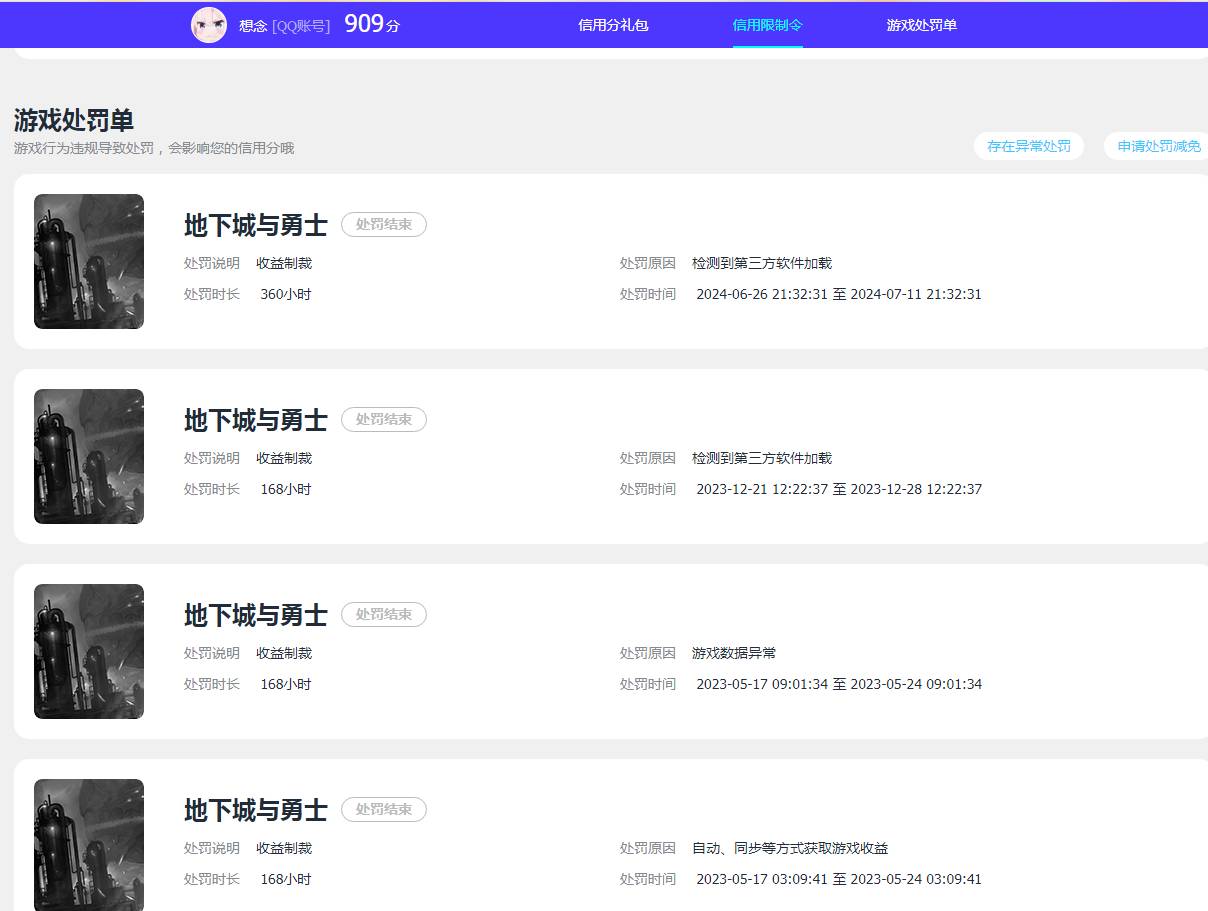1208x911 pixels.
Task: Click 地下城与勇士 title in the 360小时 card
Action: [256, 225]
